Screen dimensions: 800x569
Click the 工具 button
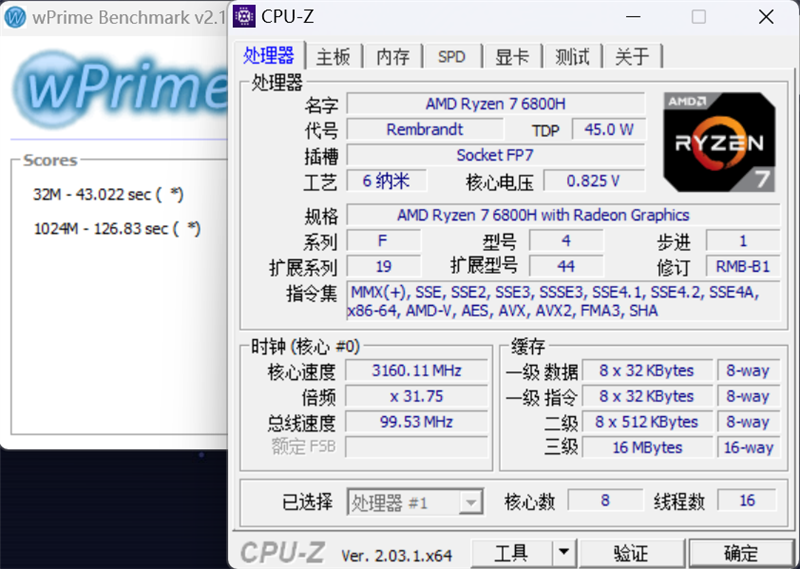[x=511, y=552]
